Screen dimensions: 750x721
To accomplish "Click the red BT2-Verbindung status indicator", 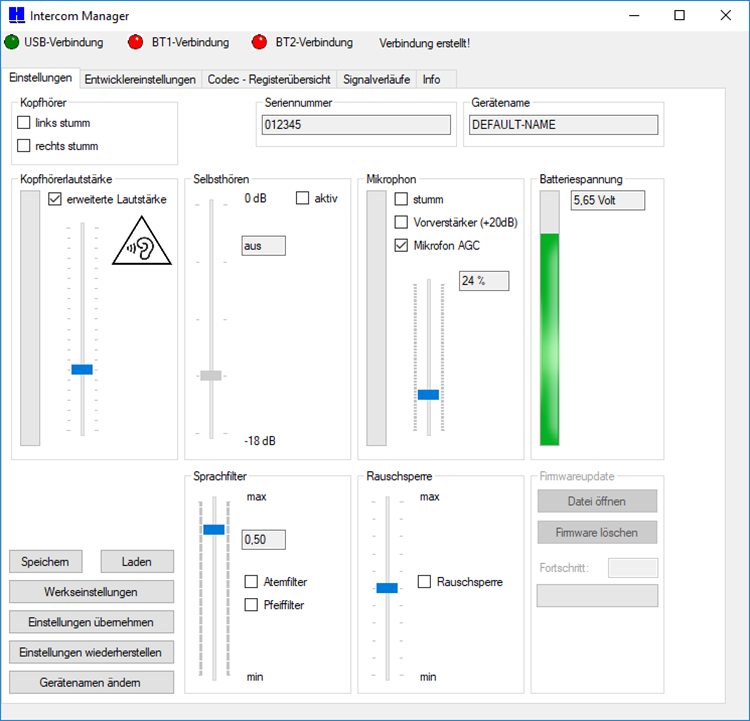I will click(x=260, y=42).
